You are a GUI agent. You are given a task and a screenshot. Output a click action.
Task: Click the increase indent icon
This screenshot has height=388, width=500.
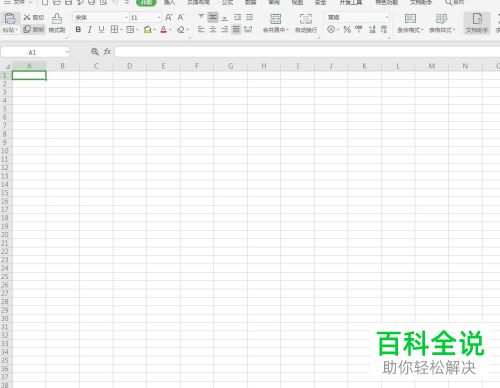(x=249, y=17)
